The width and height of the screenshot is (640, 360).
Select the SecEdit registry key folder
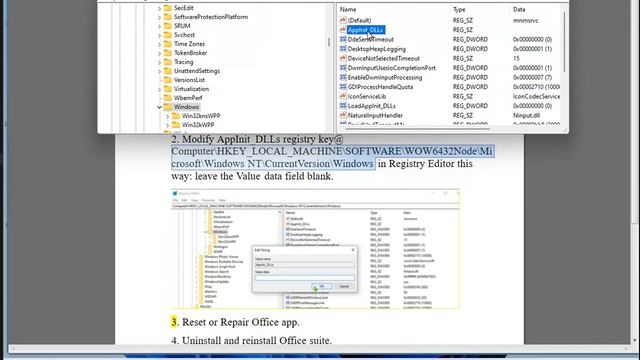pos(184,8)
